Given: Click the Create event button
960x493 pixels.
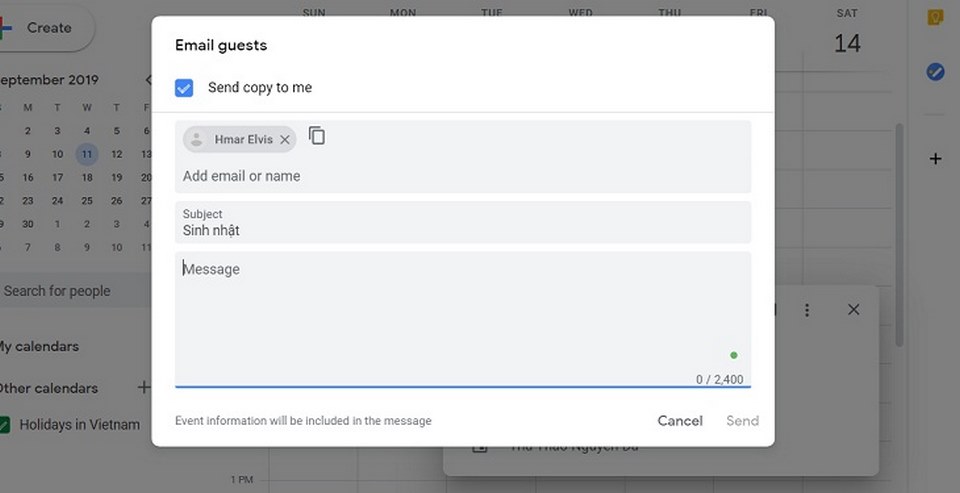Looking at the screenshot, I should click(45, 28).
